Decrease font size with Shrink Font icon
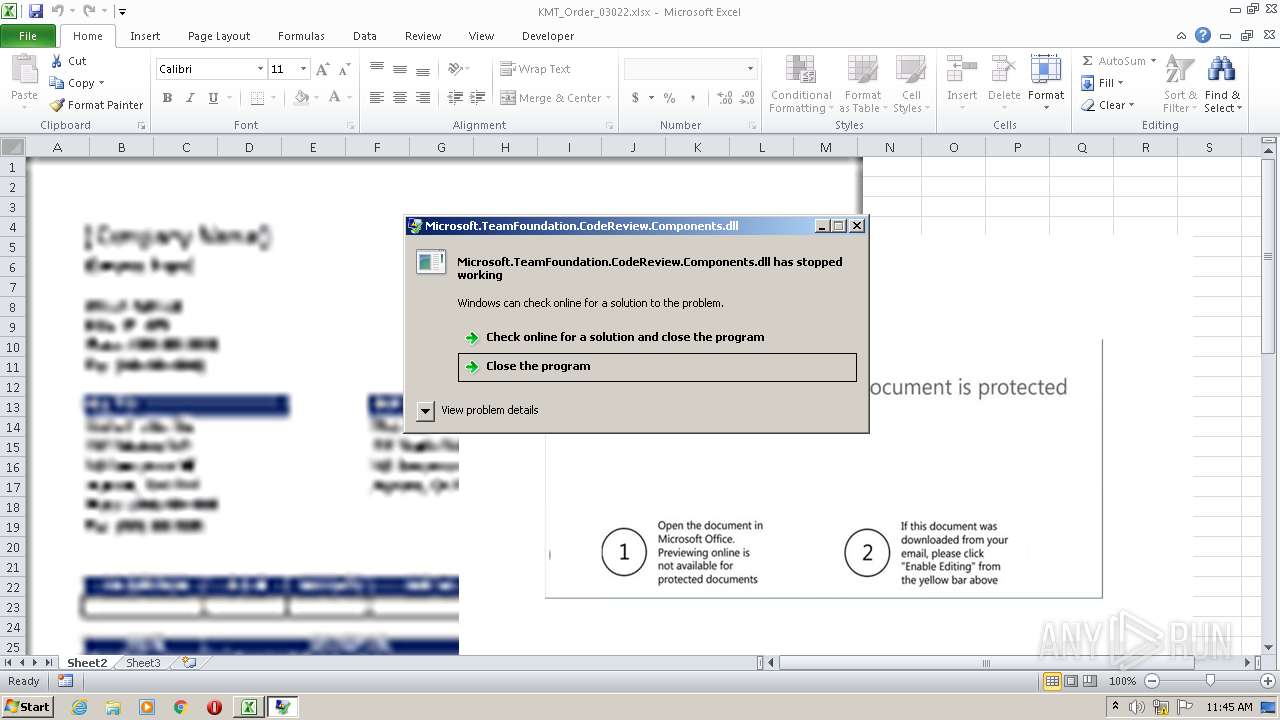The height and width of the screenshot is (720, 1280). click(344, 69)
